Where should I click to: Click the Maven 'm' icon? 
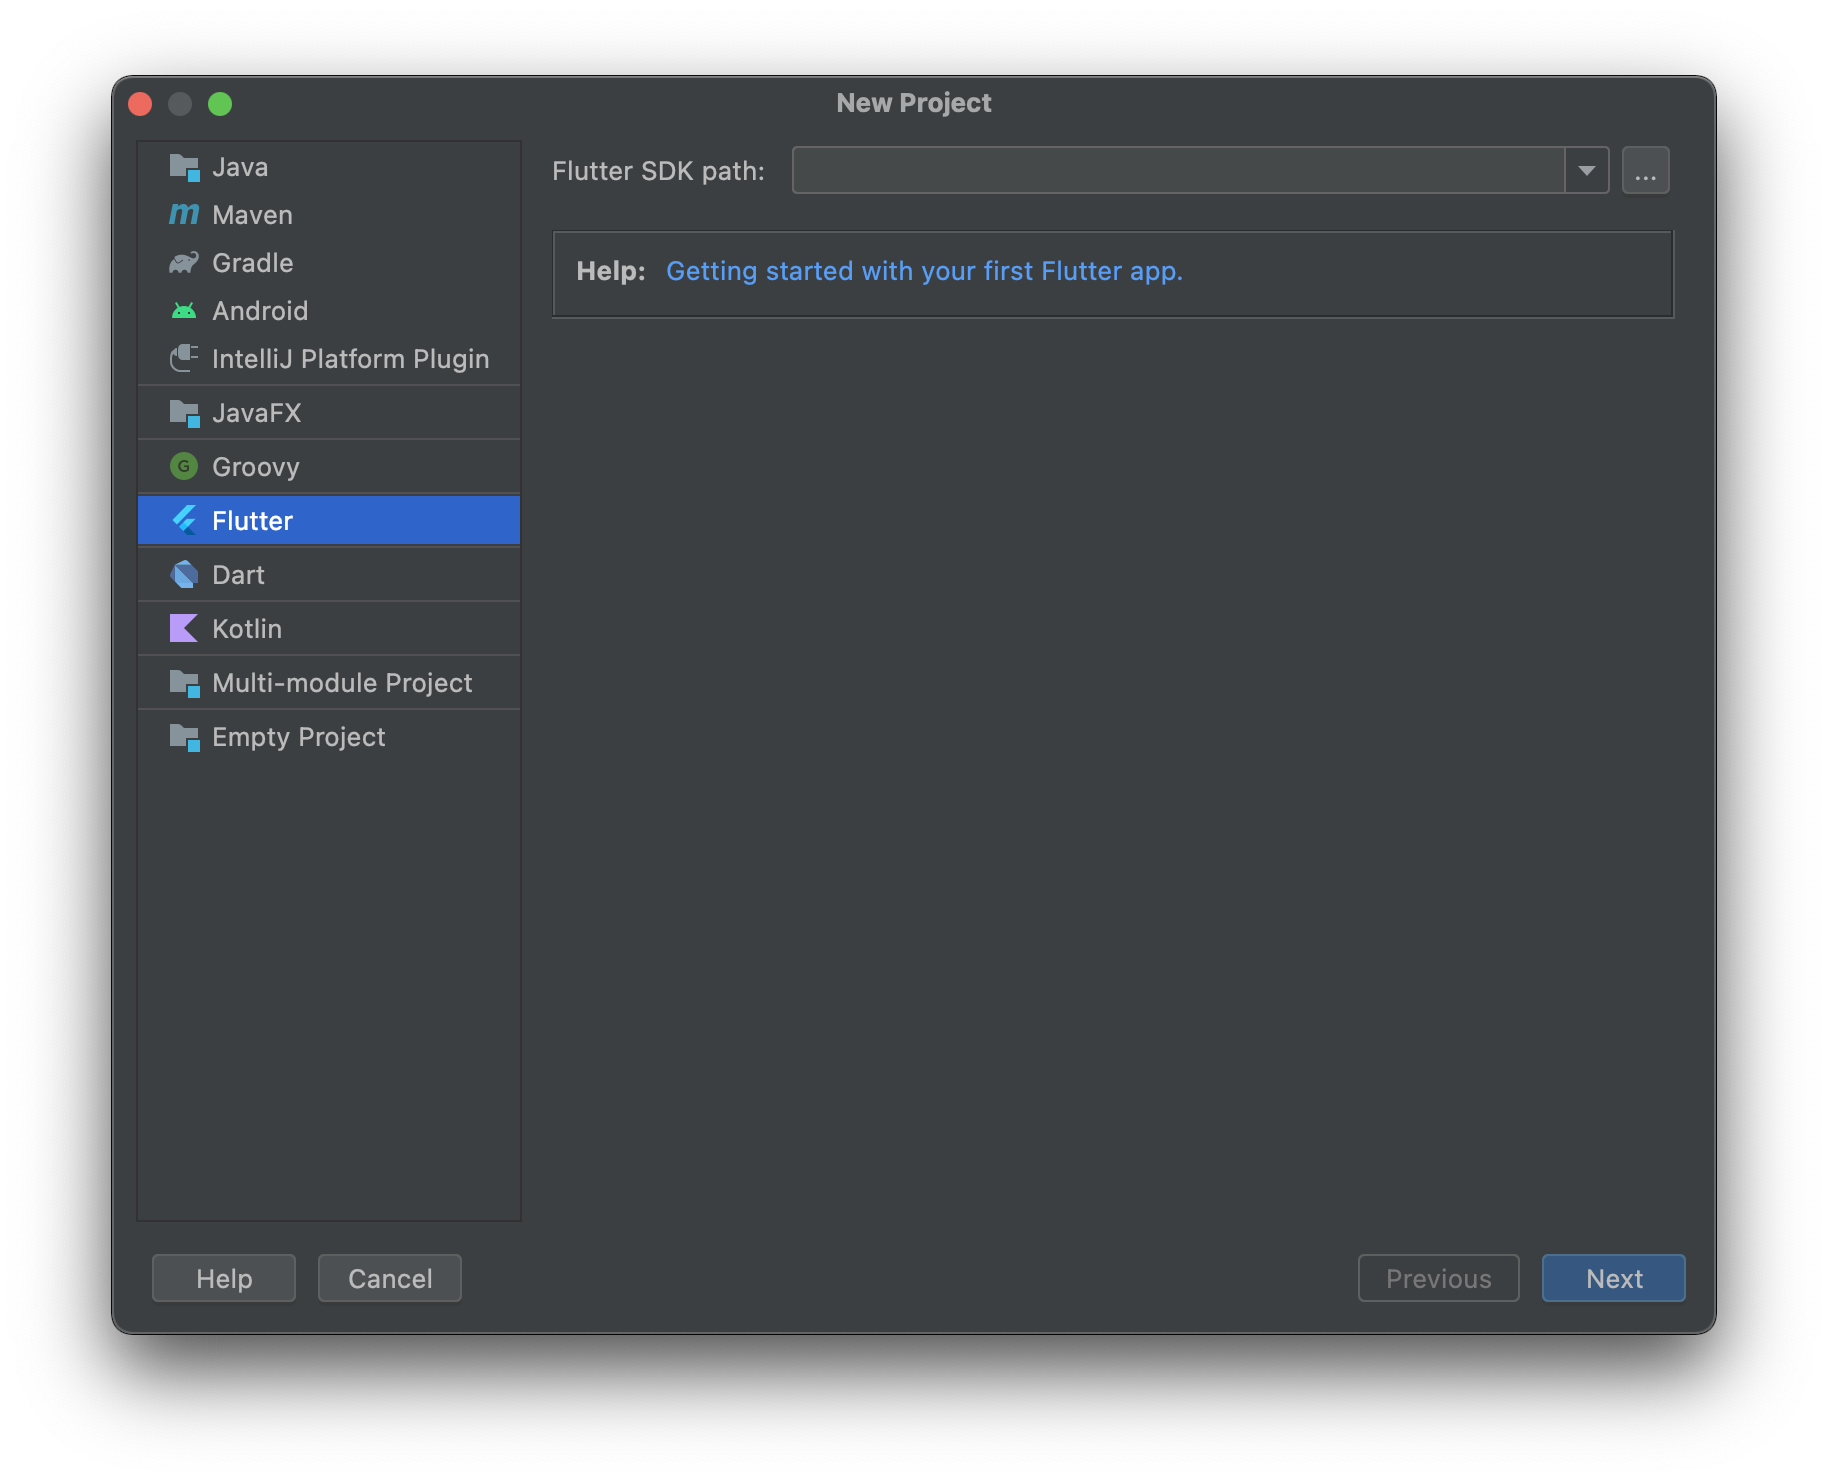[x=184, y=214]
